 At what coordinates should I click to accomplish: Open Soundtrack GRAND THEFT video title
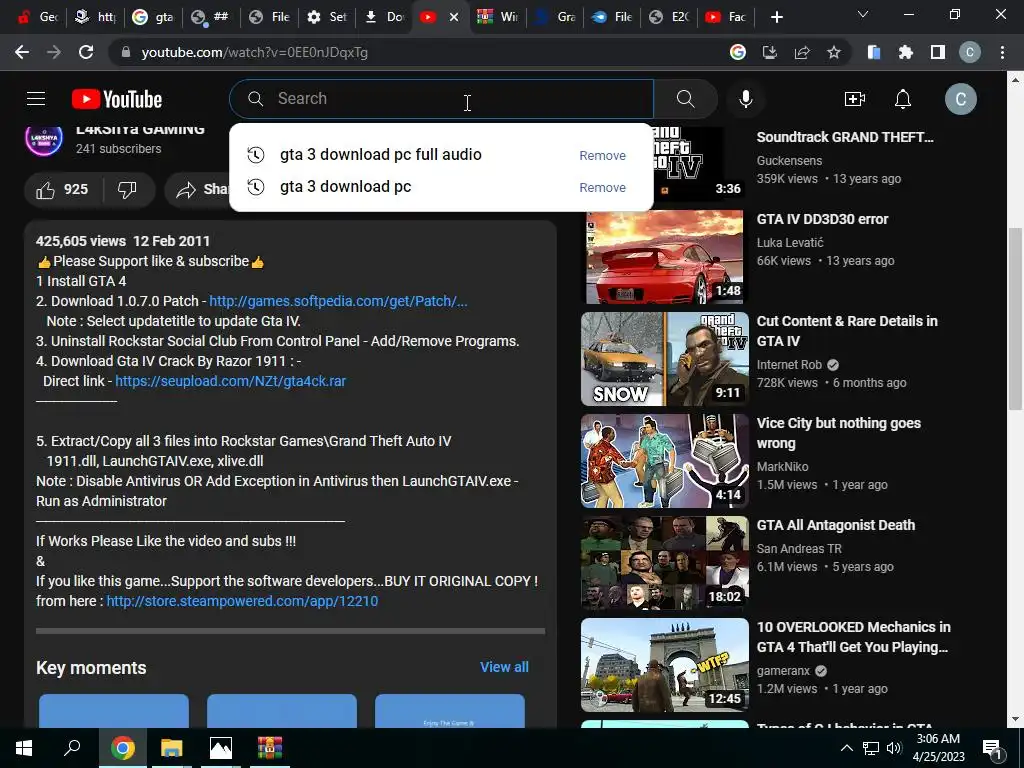pos(845,137)
